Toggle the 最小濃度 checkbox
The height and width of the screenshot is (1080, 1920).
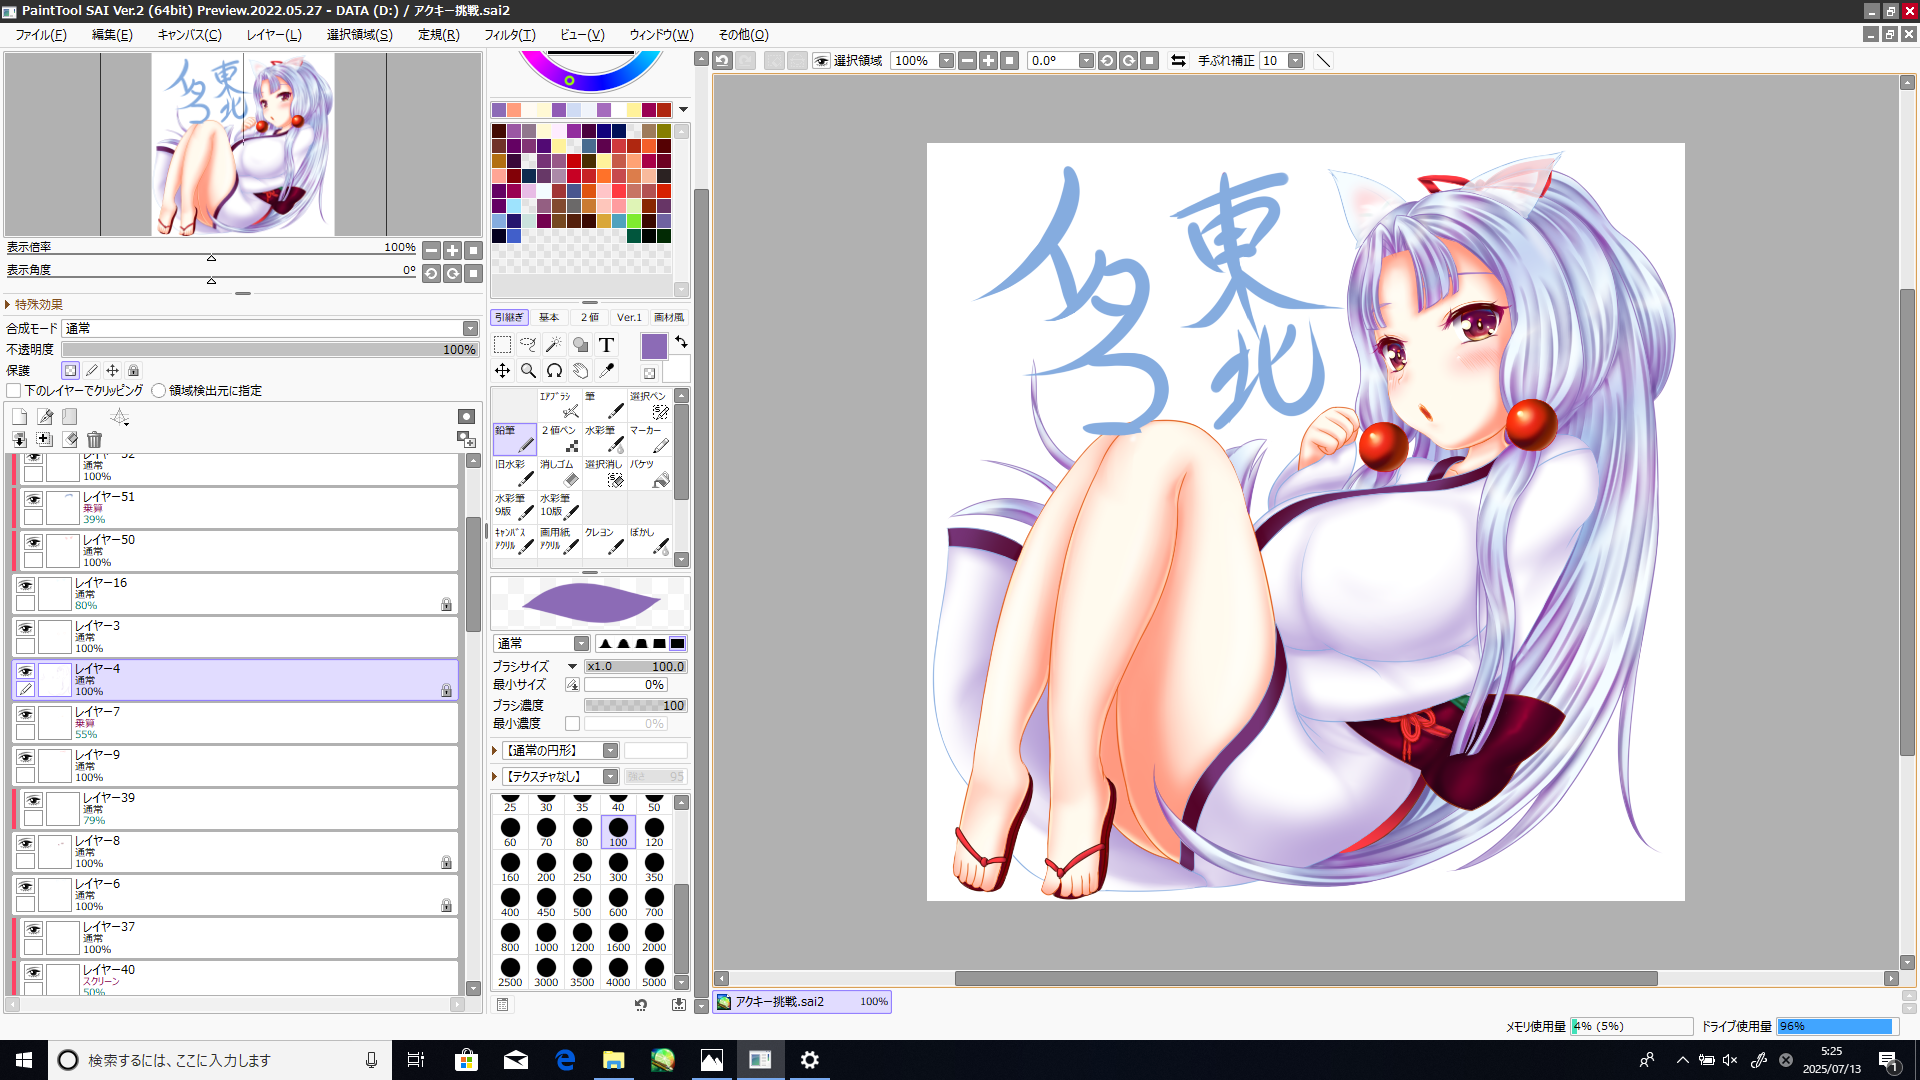click(572, 724)
